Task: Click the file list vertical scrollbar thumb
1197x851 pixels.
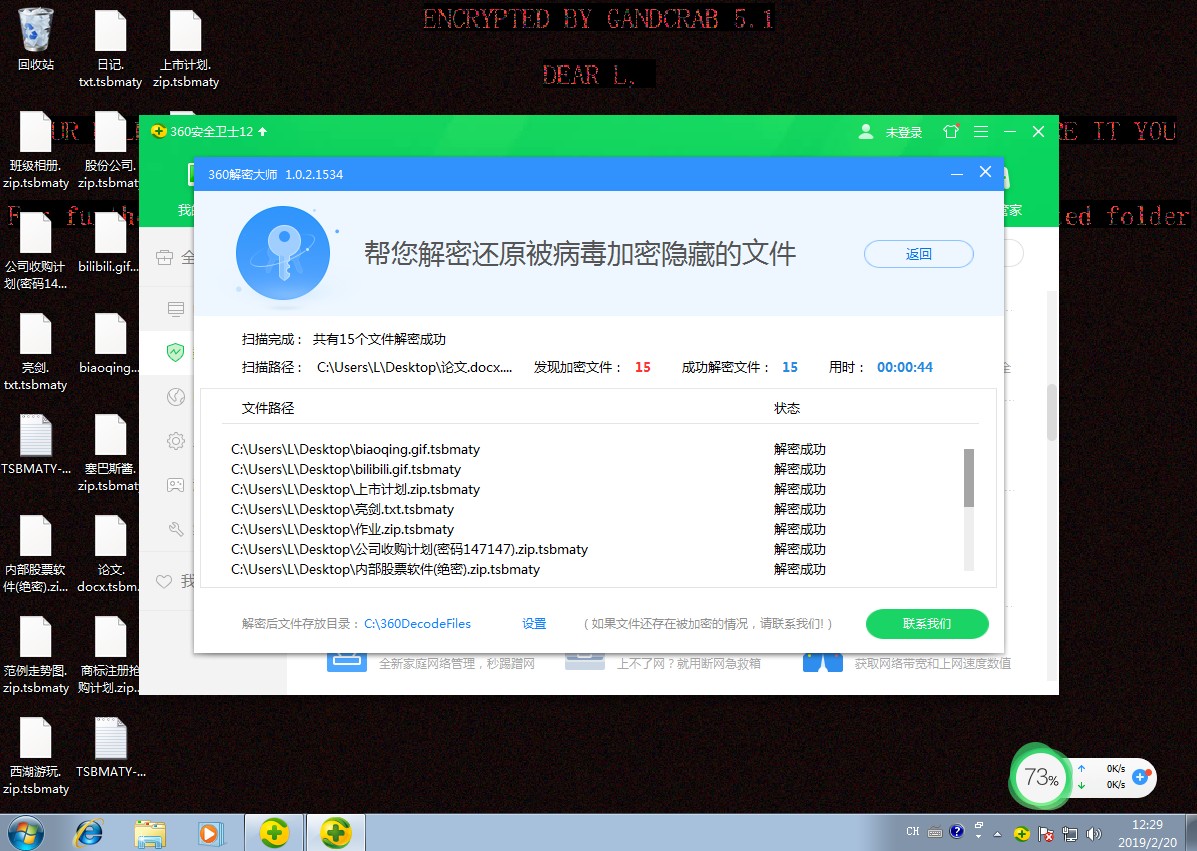Action: point(969,478)
